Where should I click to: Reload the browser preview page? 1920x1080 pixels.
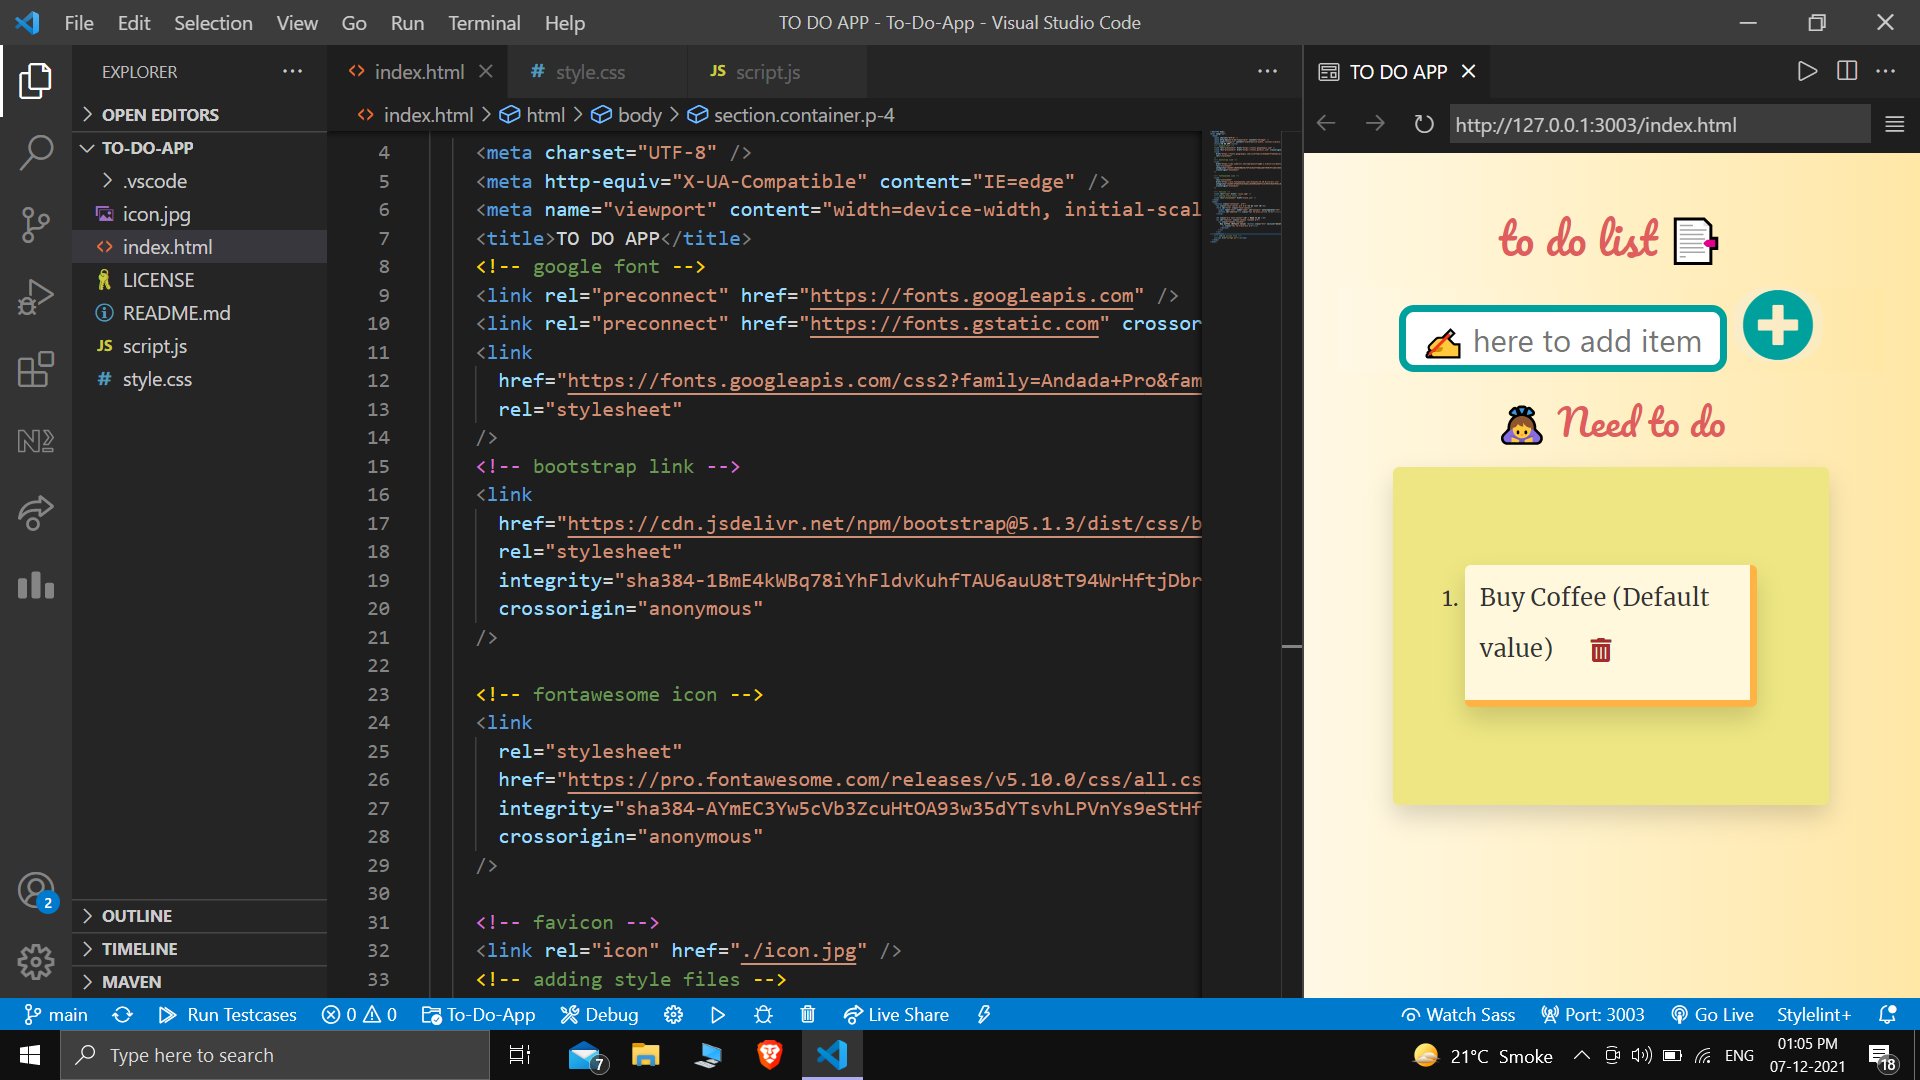[1423, 124]
